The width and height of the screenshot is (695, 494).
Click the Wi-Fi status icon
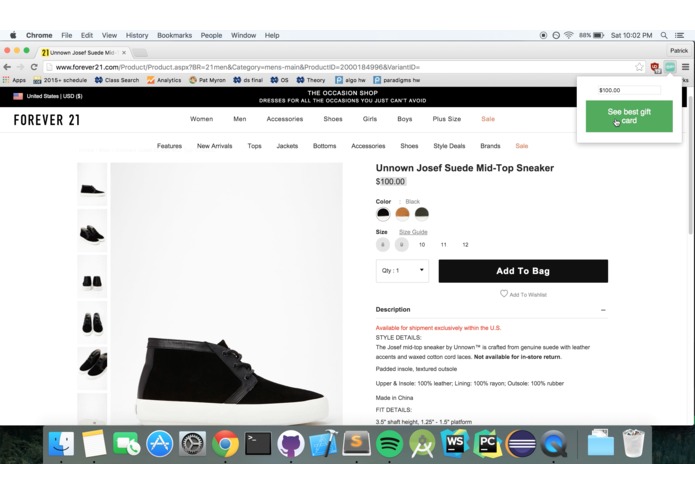pos(569,35)
